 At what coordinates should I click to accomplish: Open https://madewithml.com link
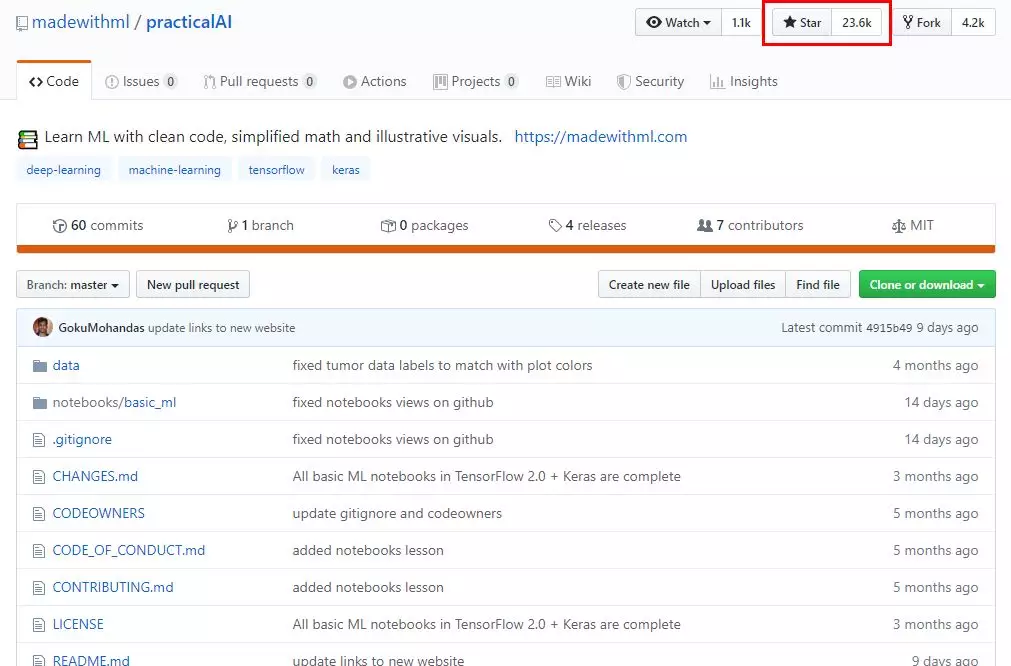[600, 137]
